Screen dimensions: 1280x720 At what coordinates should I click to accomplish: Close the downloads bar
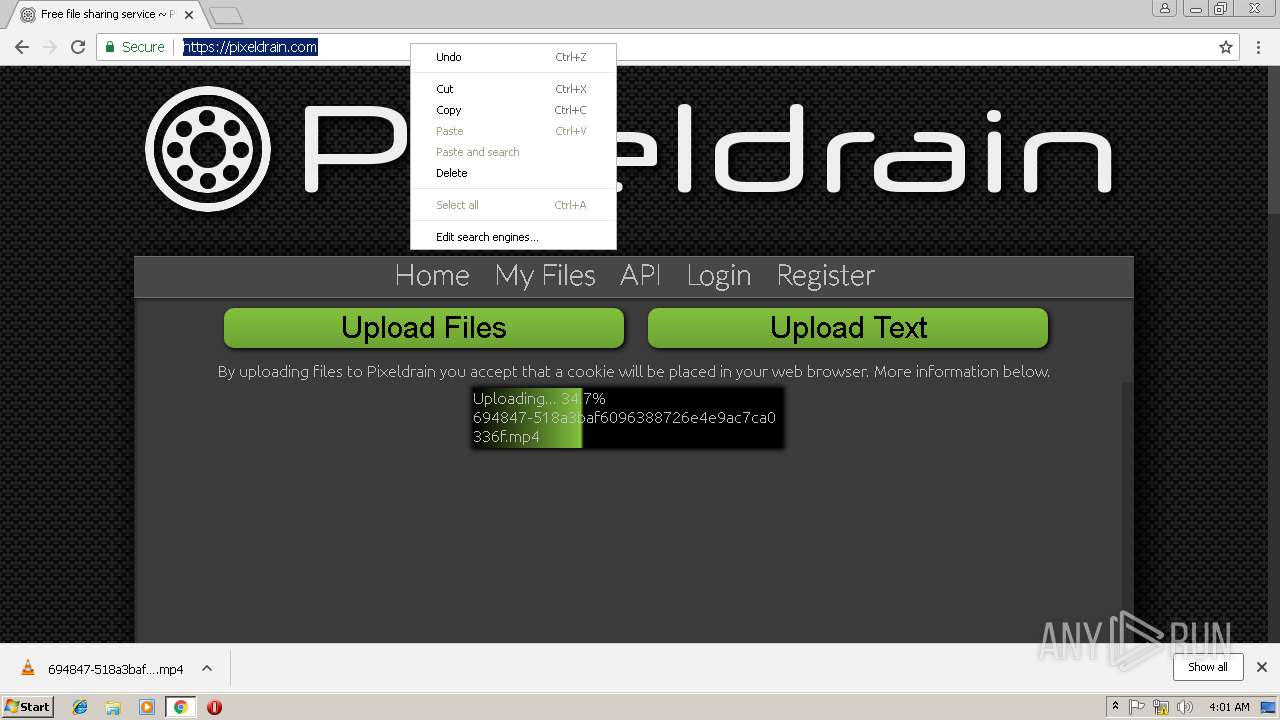tap(1261, 667)
